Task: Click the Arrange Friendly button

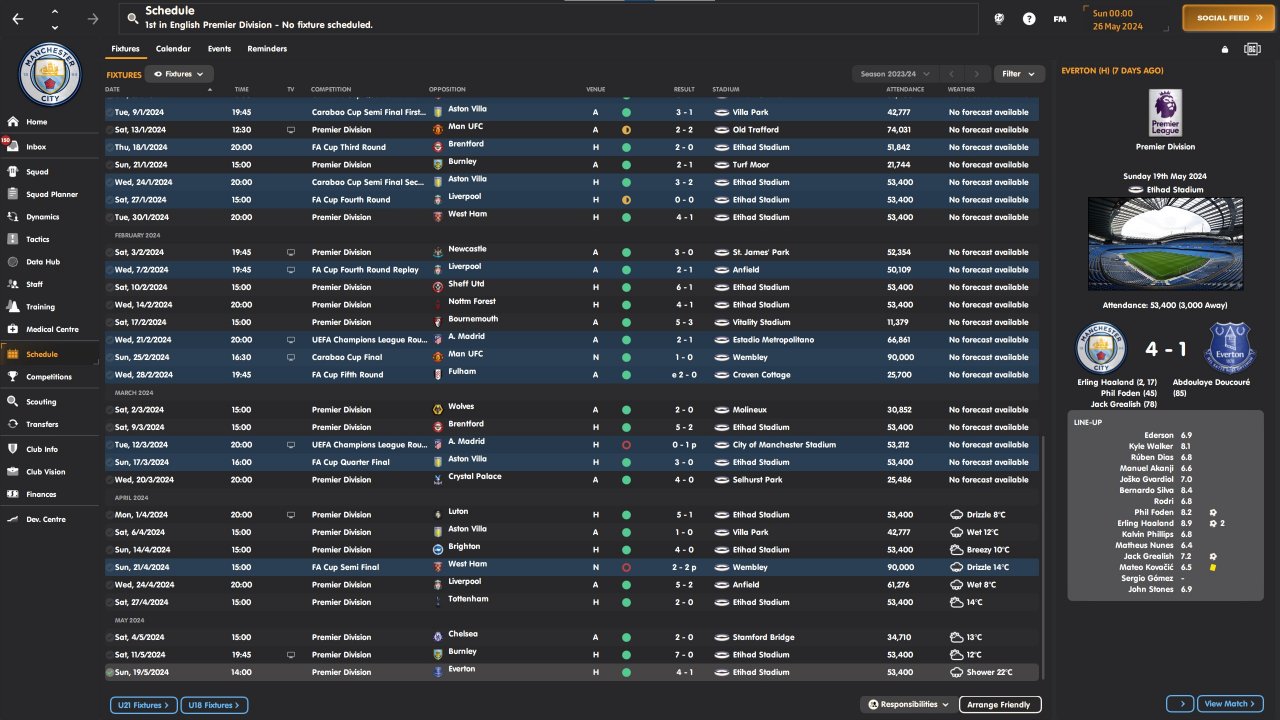Action: pos(1000,704)
